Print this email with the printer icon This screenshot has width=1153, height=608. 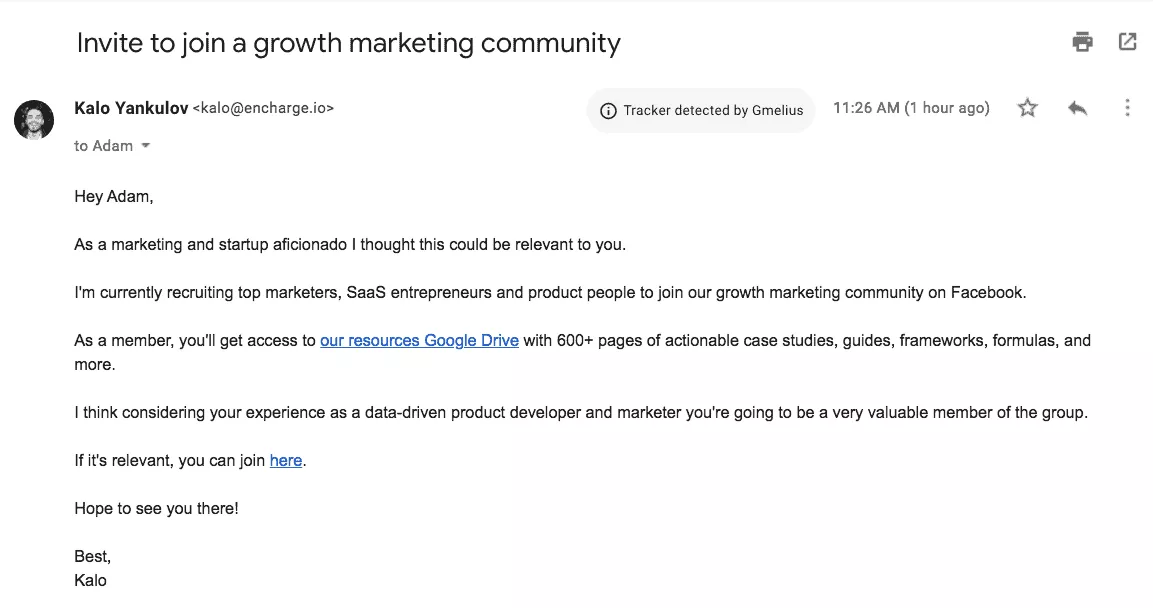click(1082, 42)
